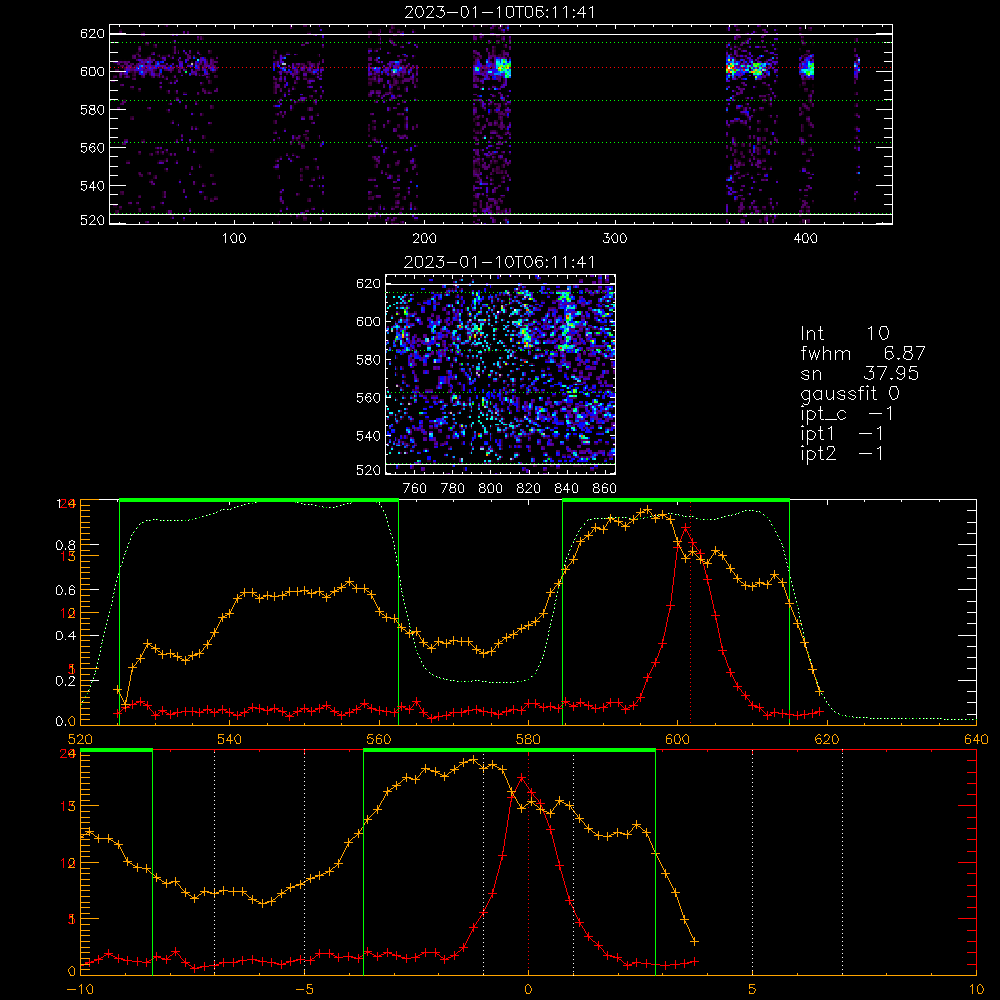Click x-axis label 520 of the third plot
Screen dimensions: 1000x1000
(x=80, y=740)
